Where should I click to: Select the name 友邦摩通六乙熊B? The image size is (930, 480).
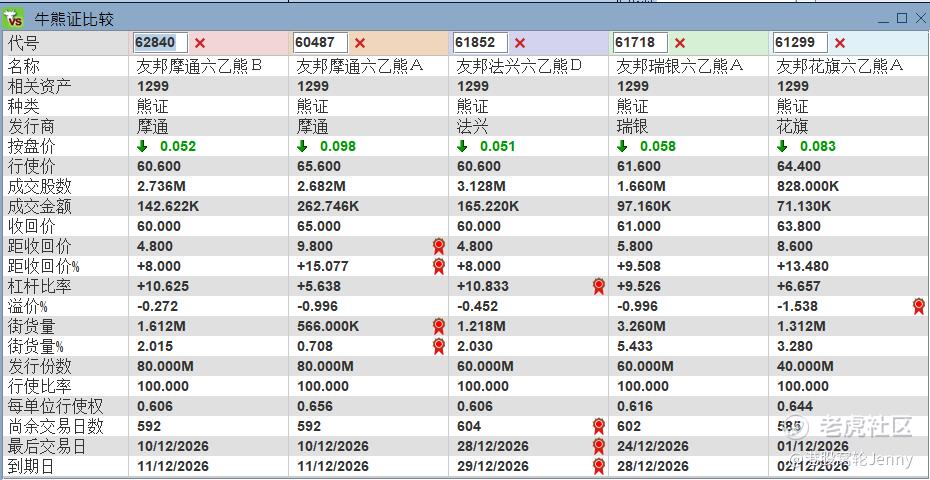(199, 66)
